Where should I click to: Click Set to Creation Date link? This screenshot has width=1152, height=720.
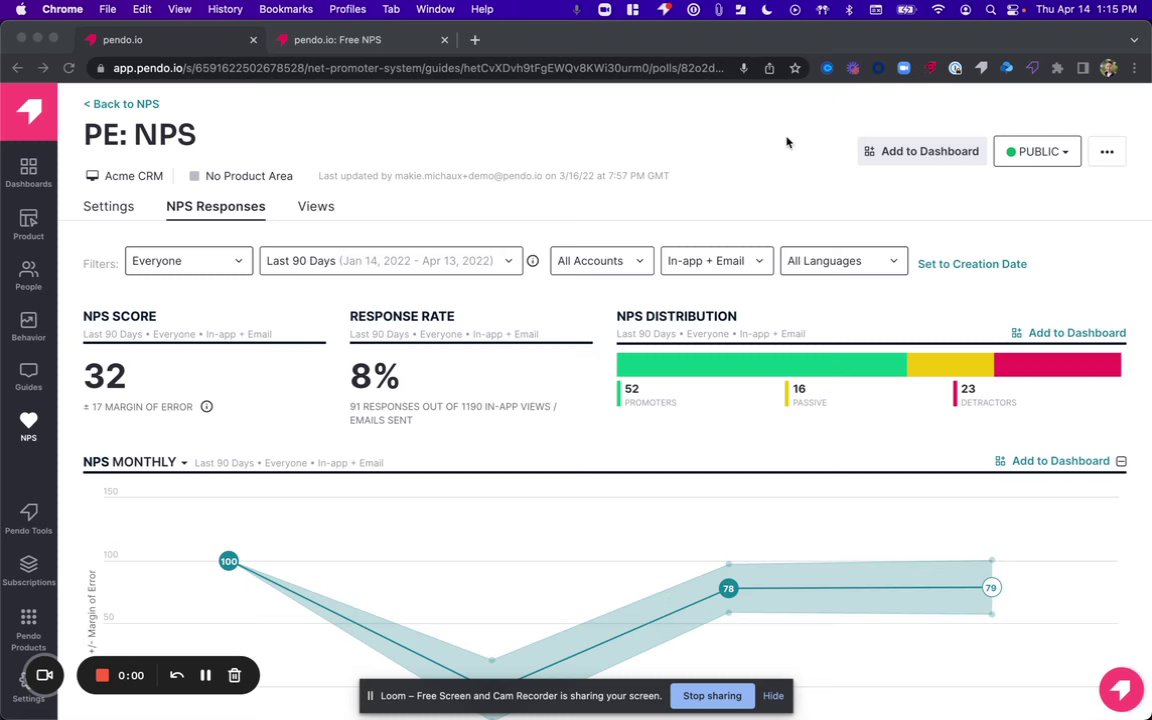click(972, 264)
